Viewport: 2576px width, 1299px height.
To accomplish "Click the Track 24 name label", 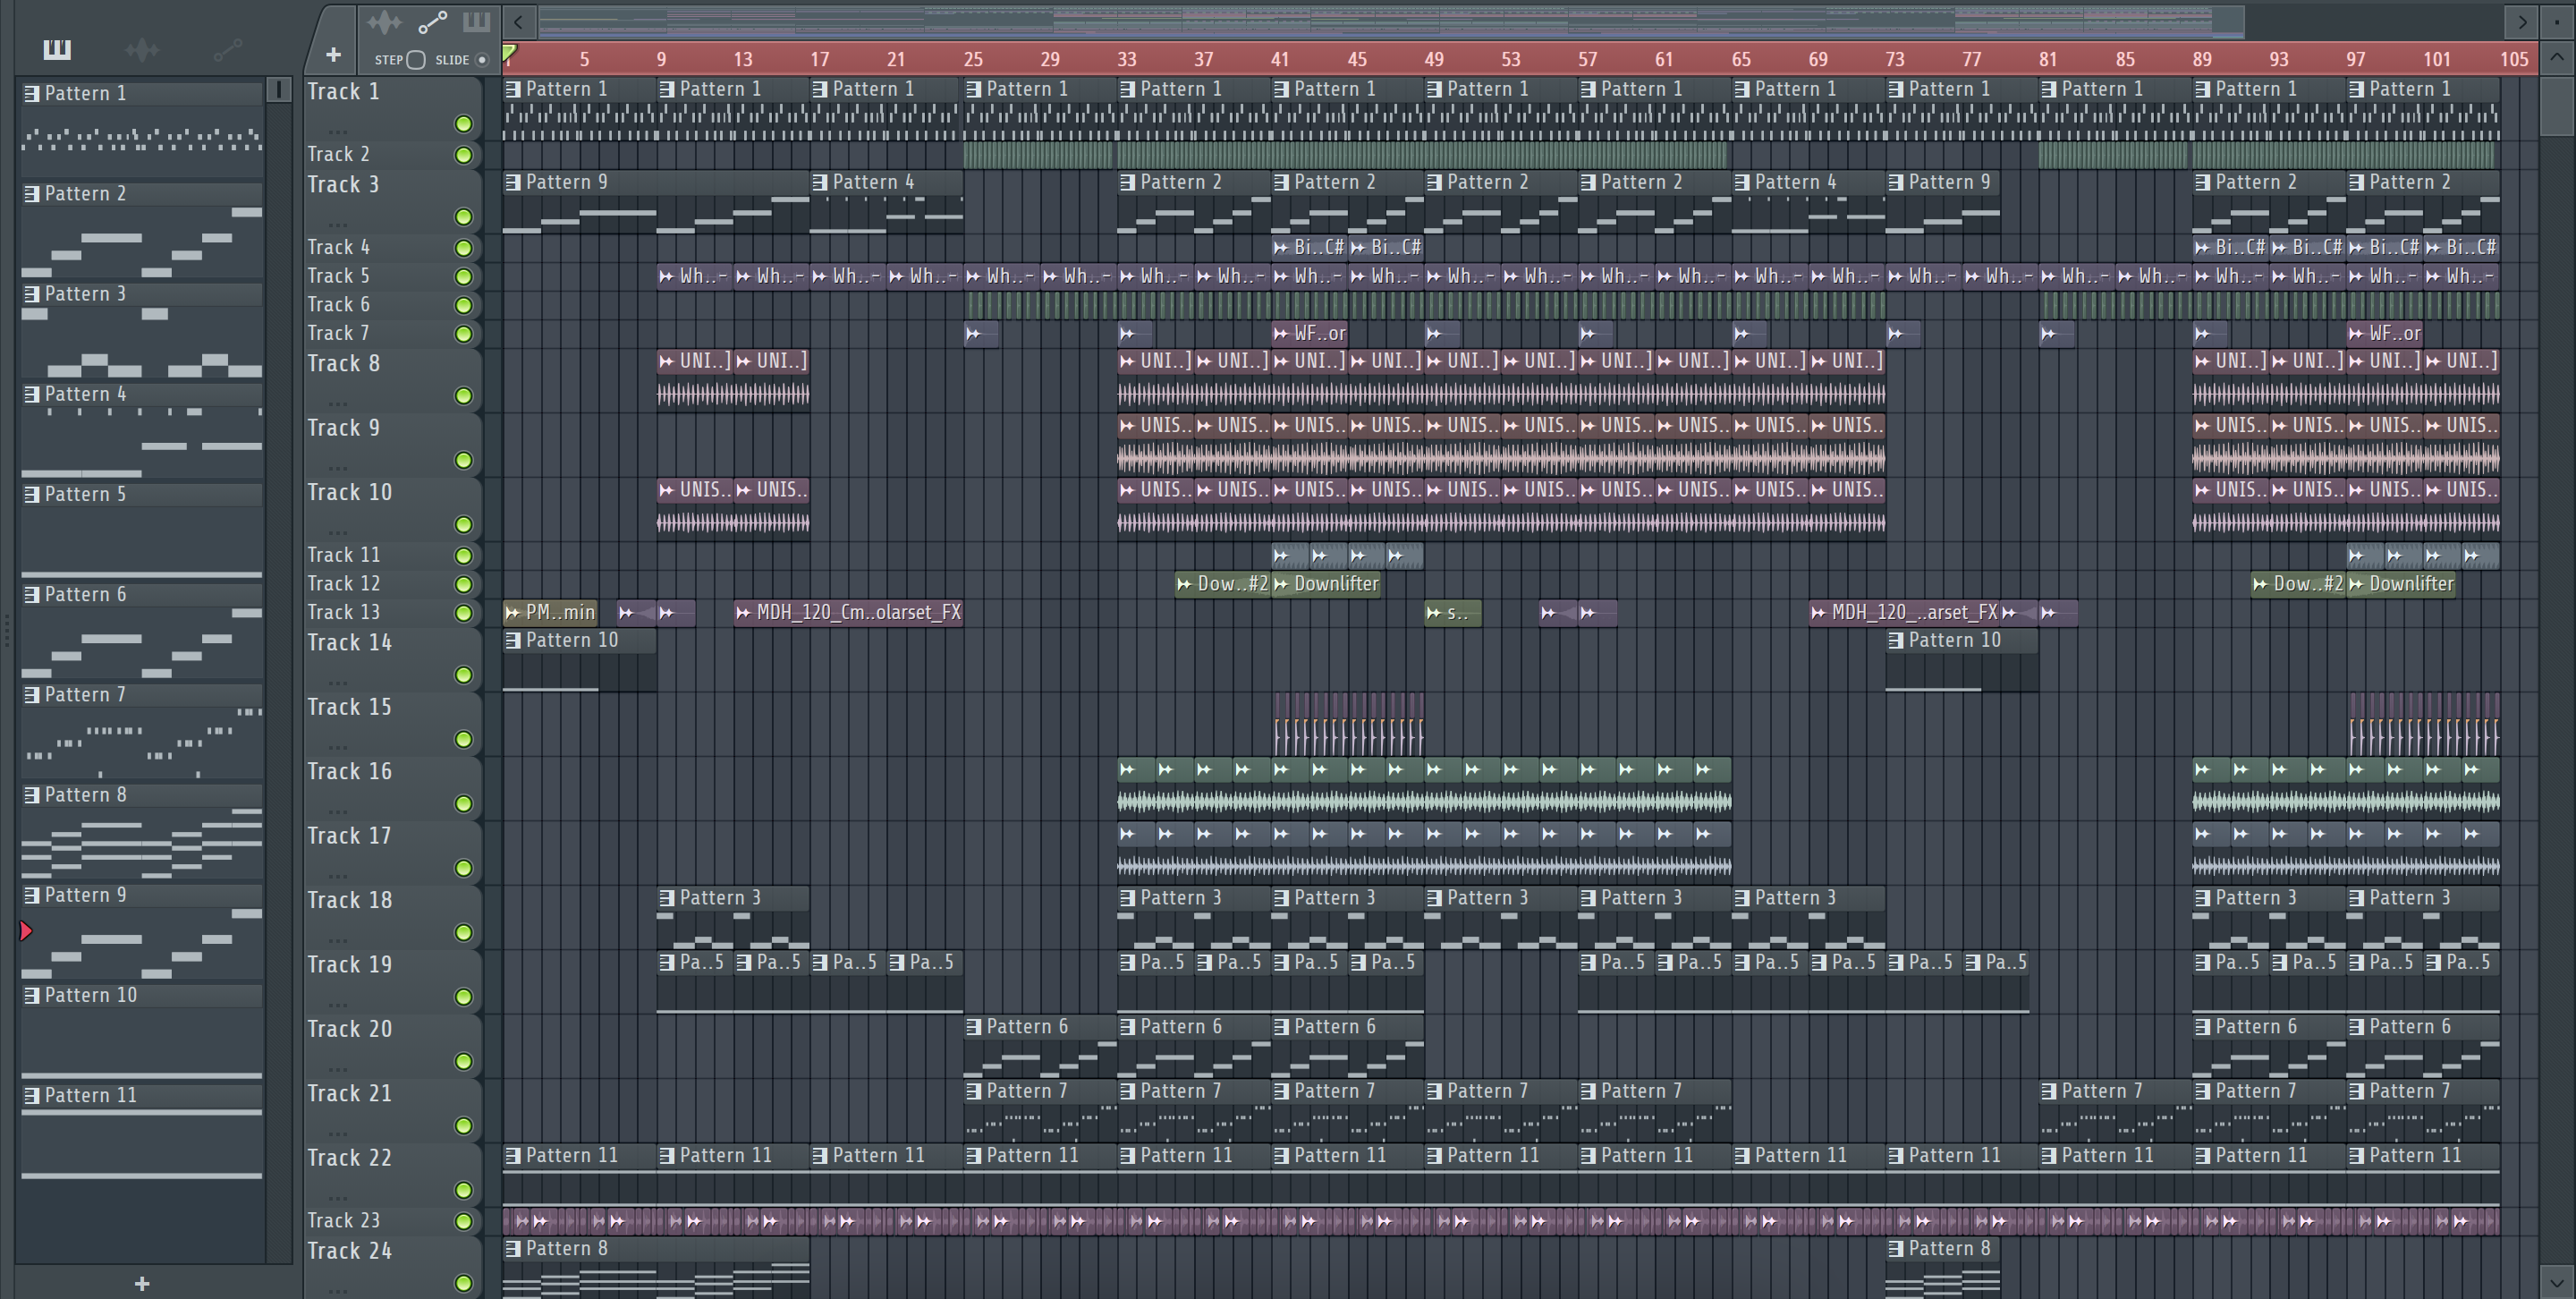I will (349, 1251).
